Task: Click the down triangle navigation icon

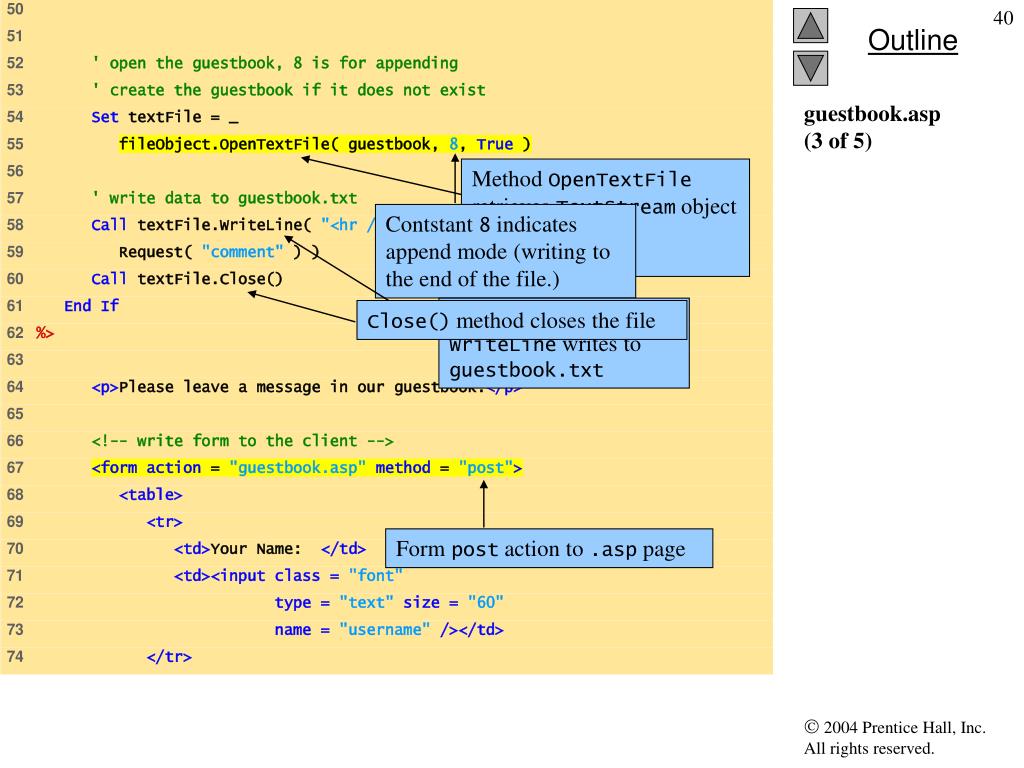Action: (x=810, y=69)
